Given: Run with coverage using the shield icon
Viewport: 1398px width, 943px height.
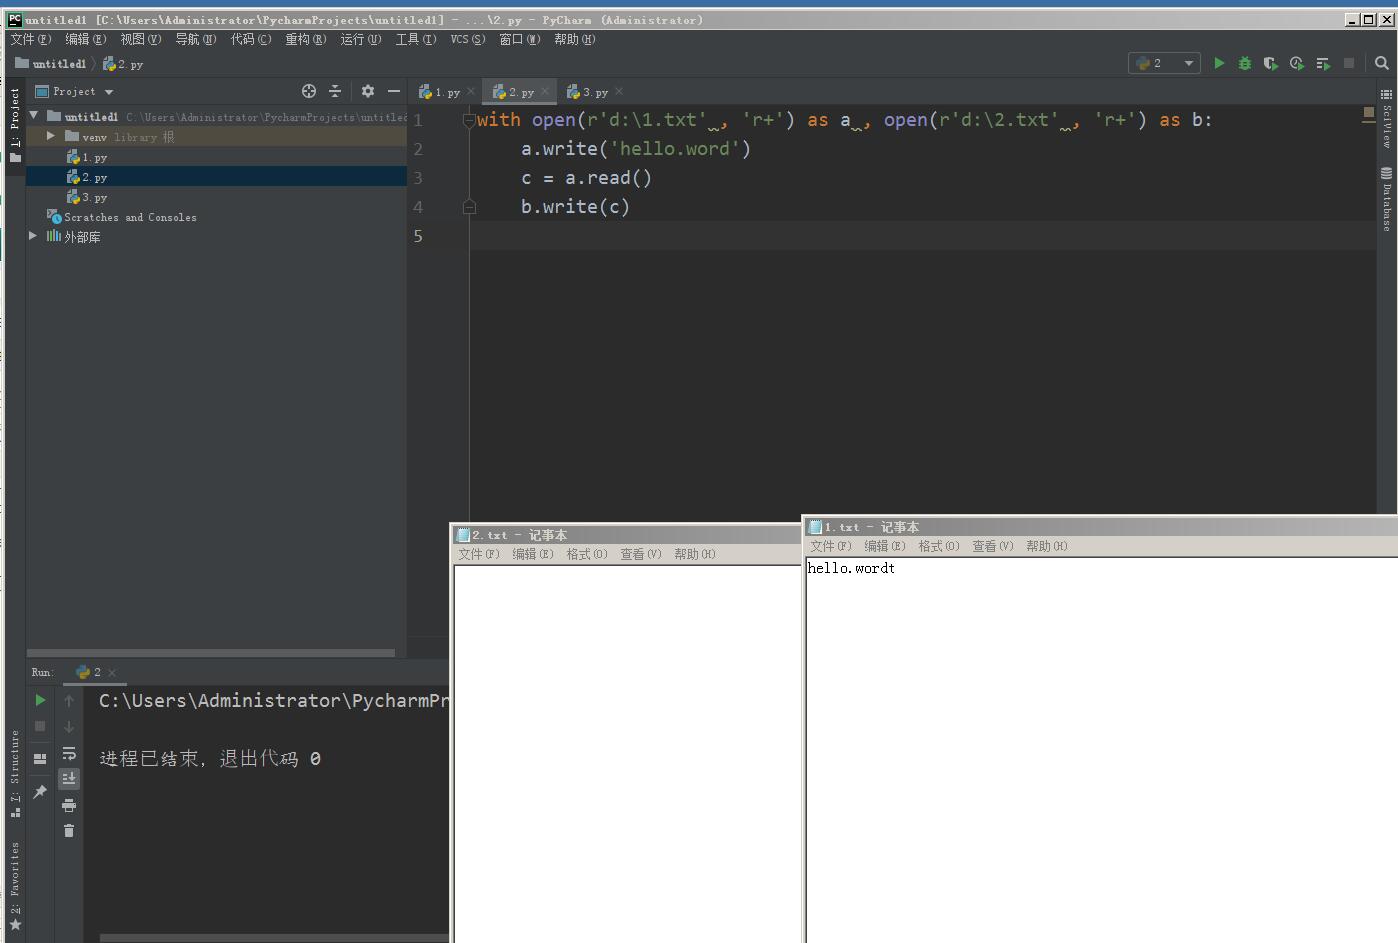Looking at the screenshot, I should [1270, 63].
